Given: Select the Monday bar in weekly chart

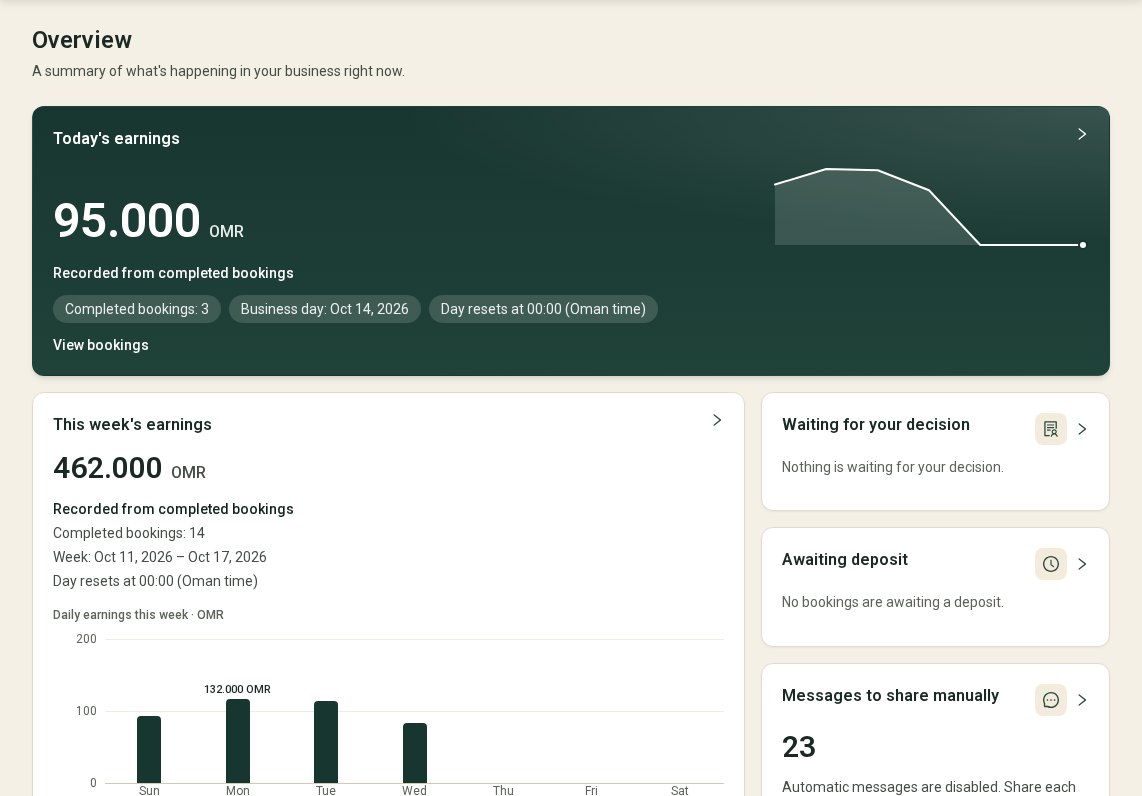Looking at the screenshot, I should [x=237, y=741].
